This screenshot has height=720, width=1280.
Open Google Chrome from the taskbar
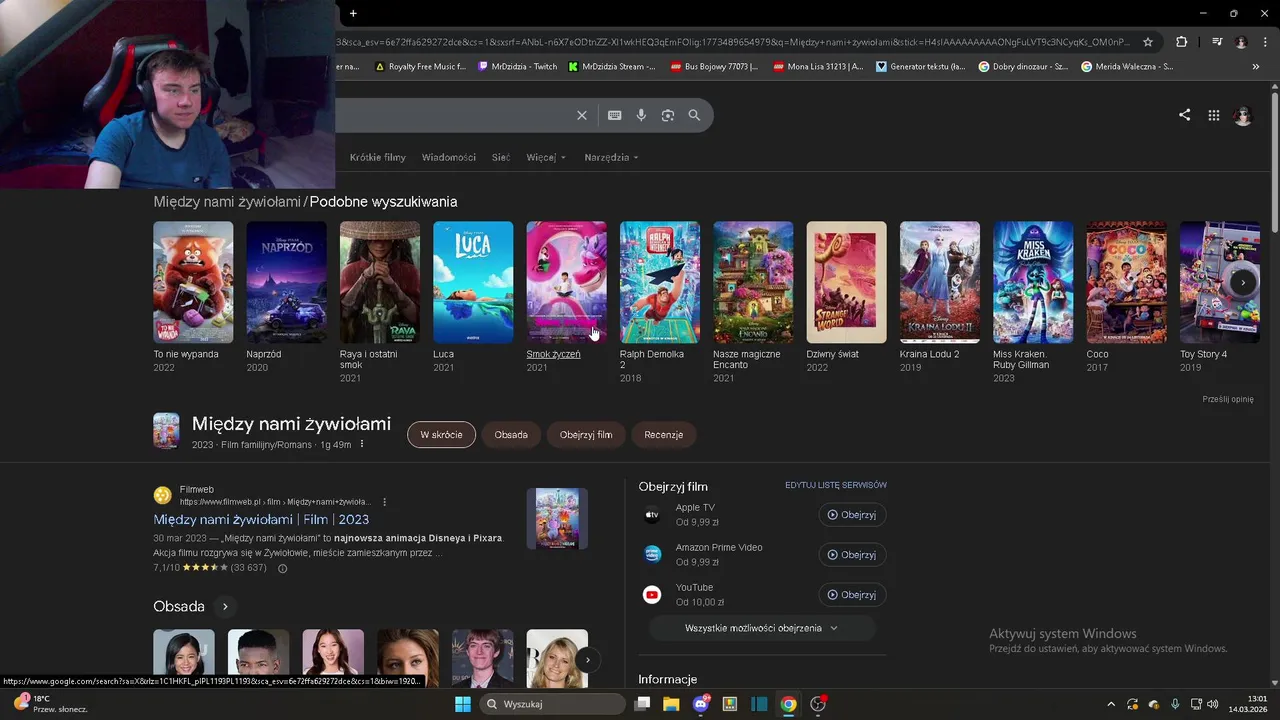point(789,704)
